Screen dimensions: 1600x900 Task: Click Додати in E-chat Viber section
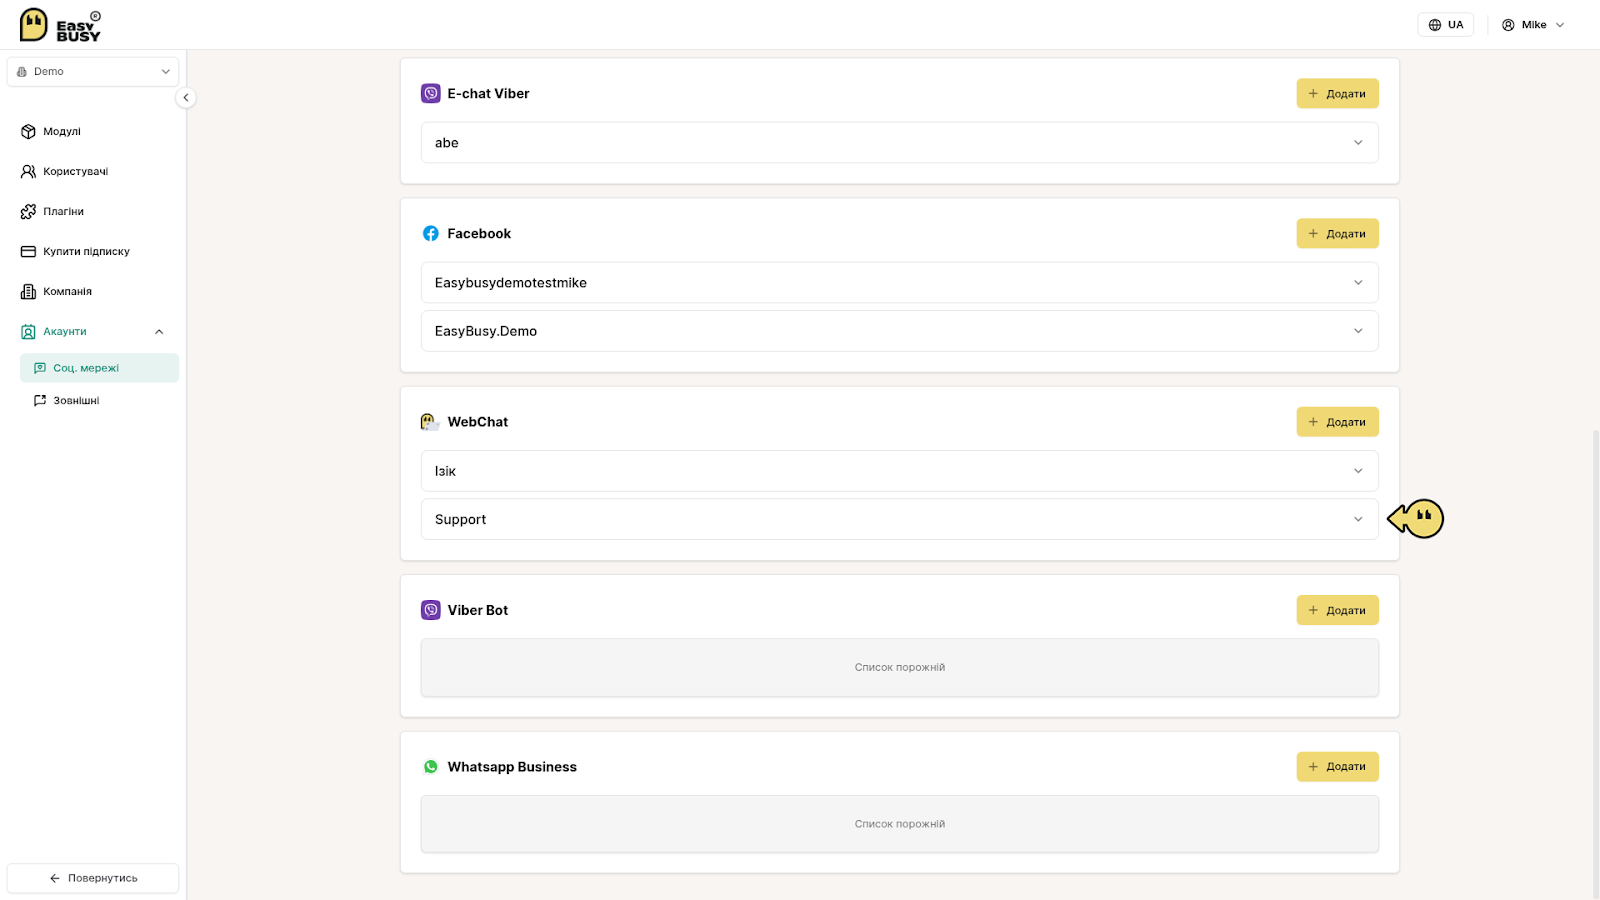pos(1337,94)
